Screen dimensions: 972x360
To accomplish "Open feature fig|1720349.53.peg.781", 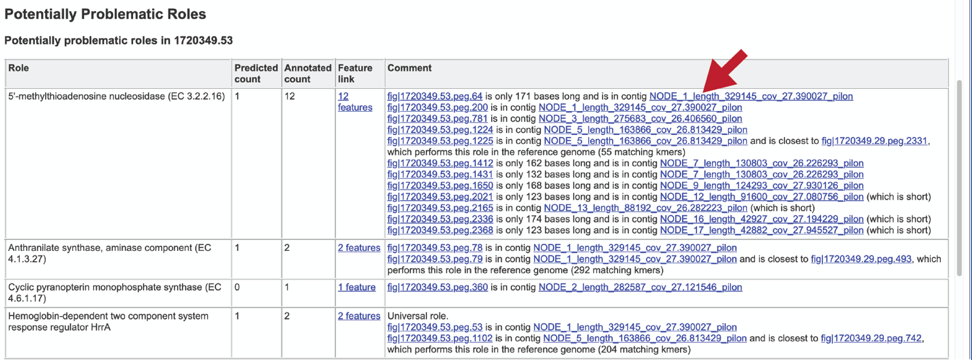I will point(437,118).
